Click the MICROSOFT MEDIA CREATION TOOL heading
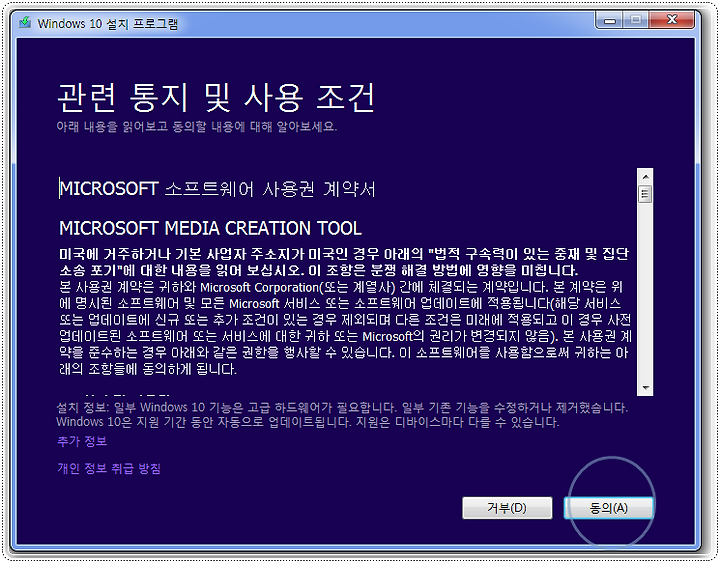The height and width of the screenshot is (563, 720). click(x=210, y=228)
